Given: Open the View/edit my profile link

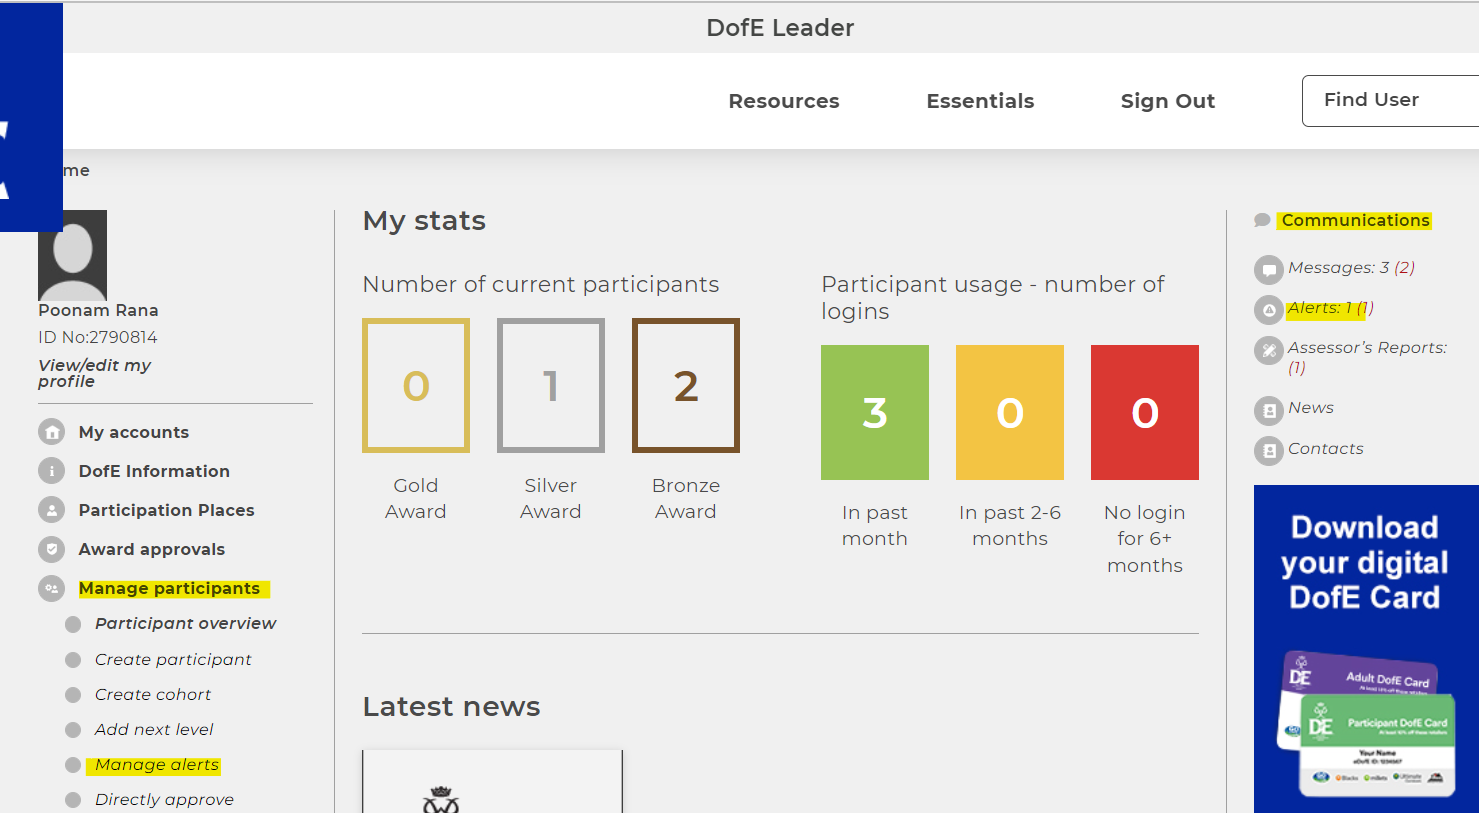Looking at the screenshot, I should click(x=94, y=373).
